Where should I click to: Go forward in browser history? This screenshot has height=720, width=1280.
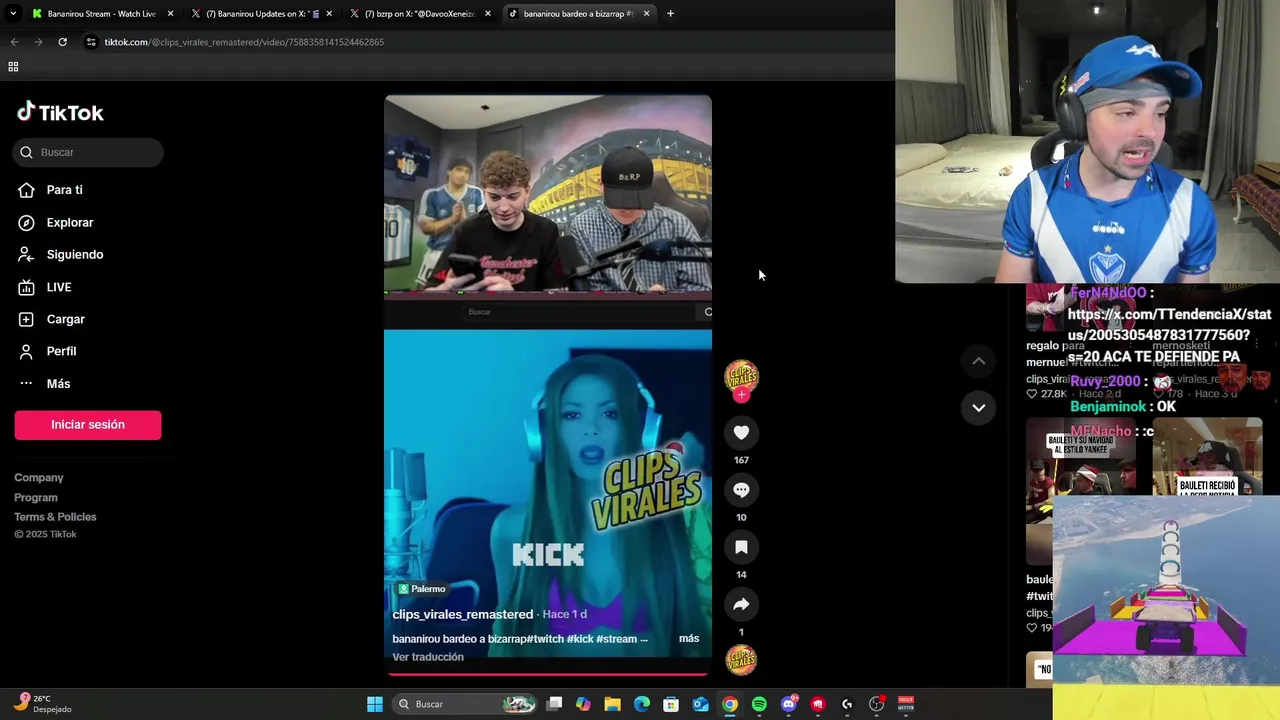(38, 42)
